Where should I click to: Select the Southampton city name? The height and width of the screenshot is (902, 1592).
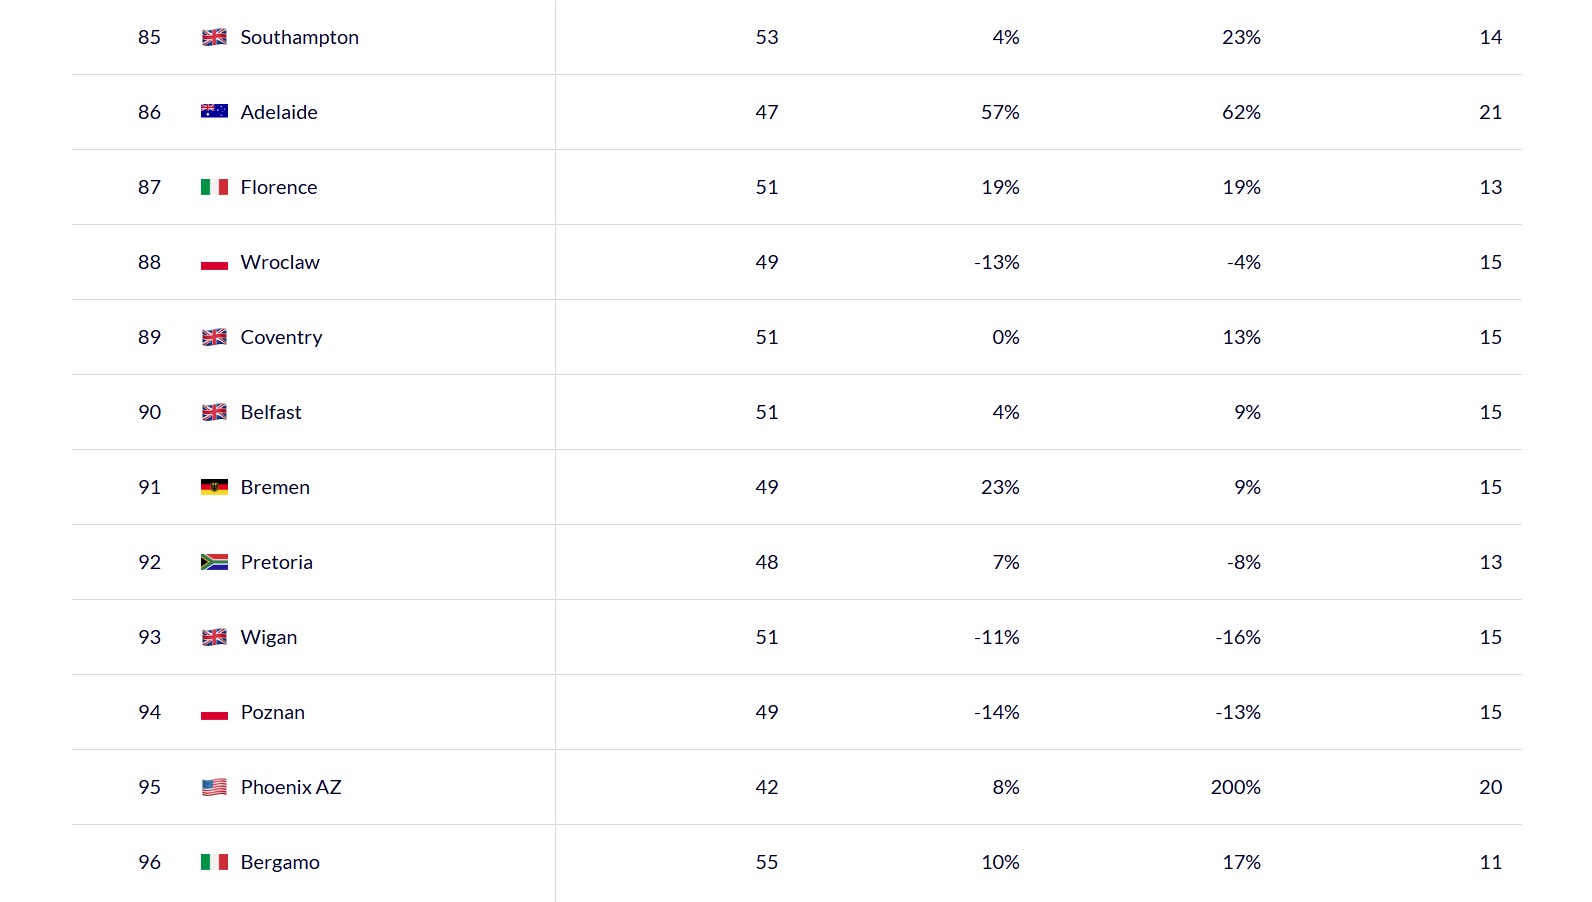tap(299, 37)
